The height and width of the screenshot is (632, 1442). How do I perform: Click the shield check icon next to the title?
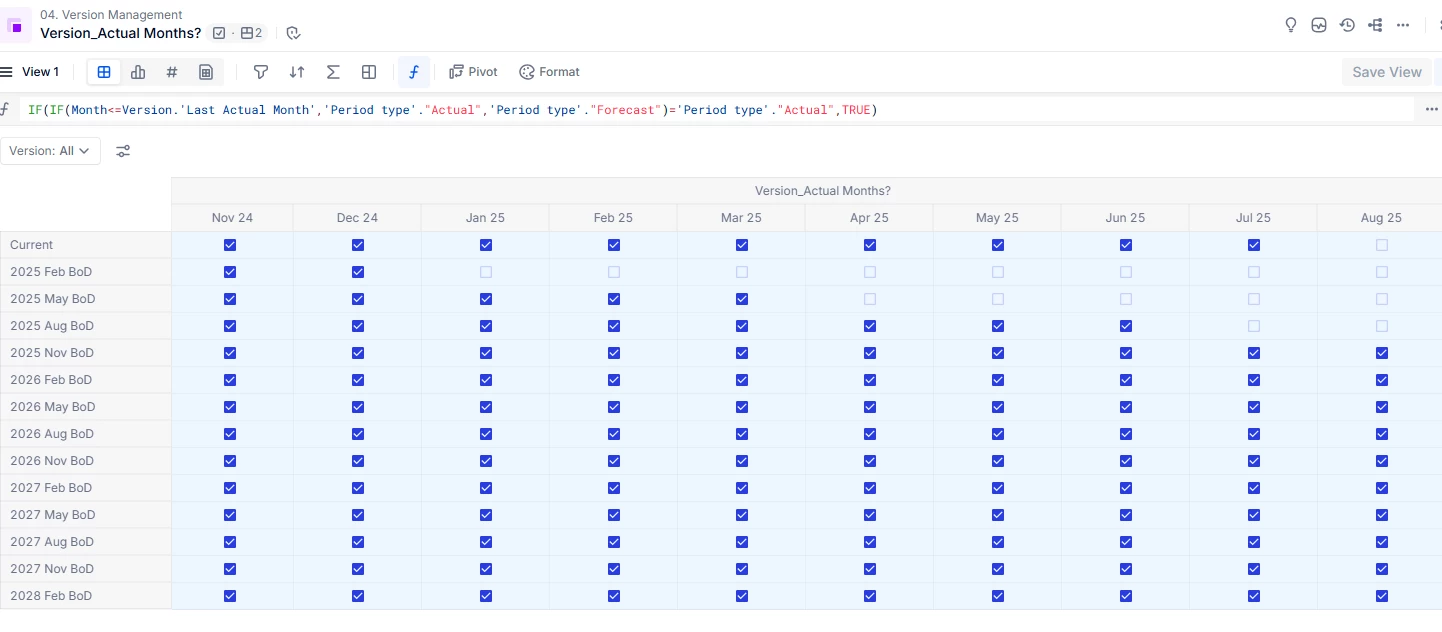[x=293, y=33]
